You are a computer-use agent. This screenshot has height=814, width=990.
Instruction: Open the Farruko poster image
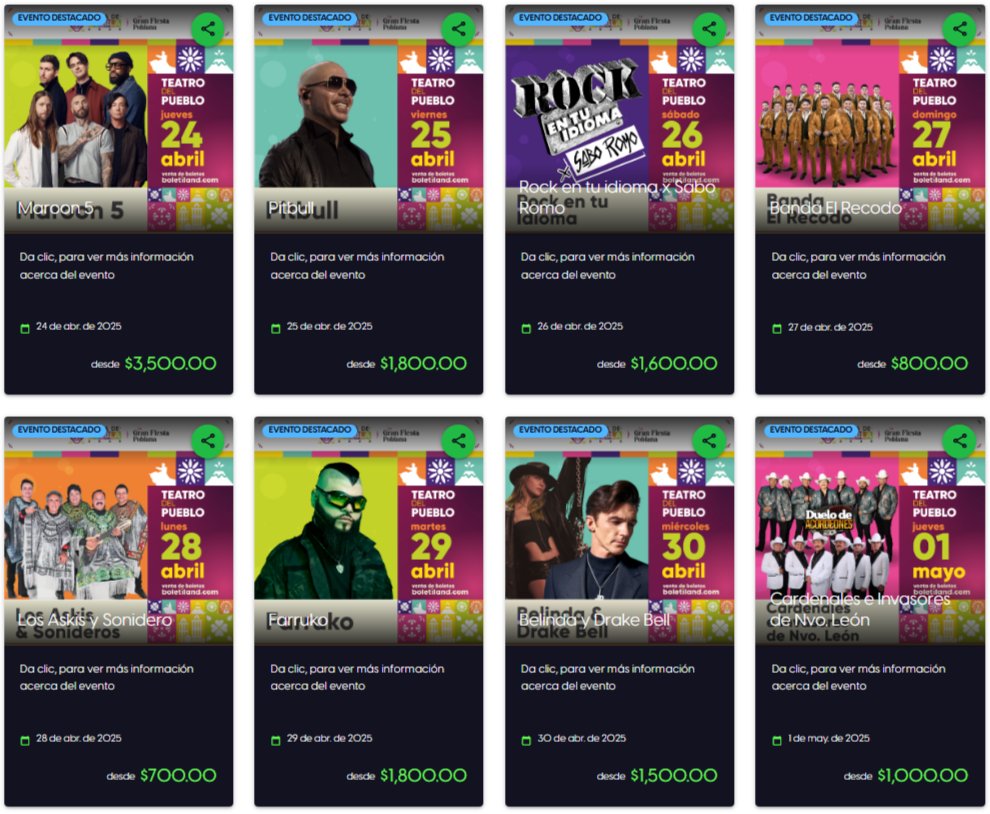[369, 532]
